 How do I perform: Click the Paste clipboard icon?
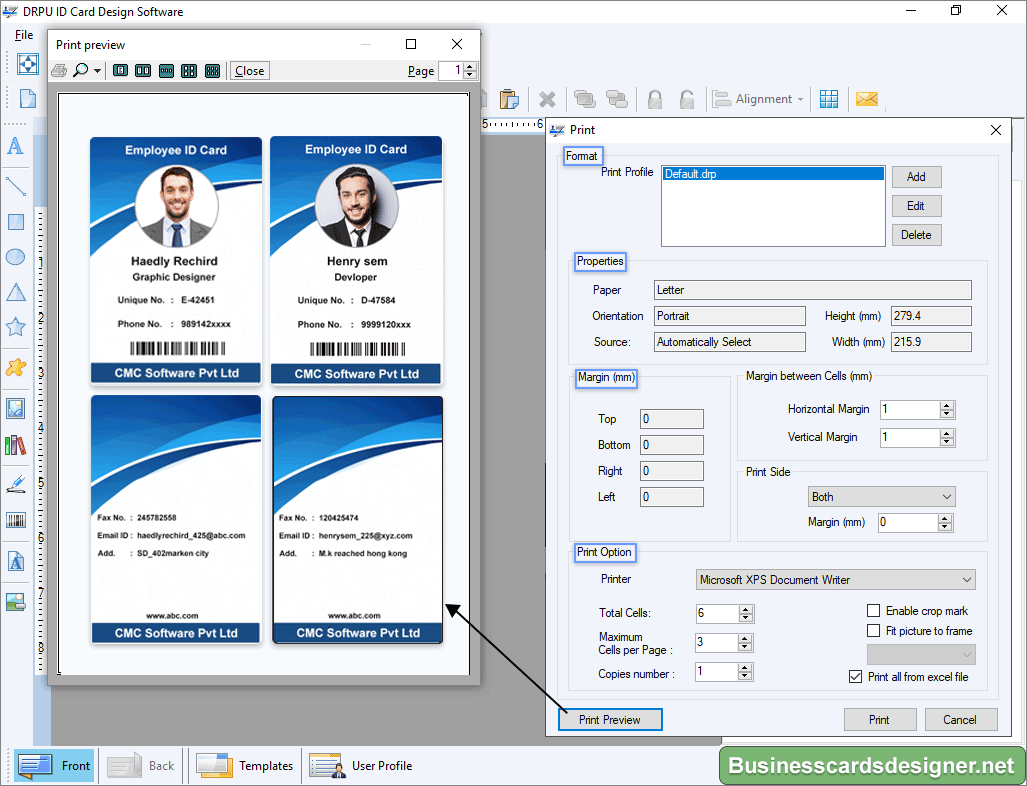click(509, 99)
